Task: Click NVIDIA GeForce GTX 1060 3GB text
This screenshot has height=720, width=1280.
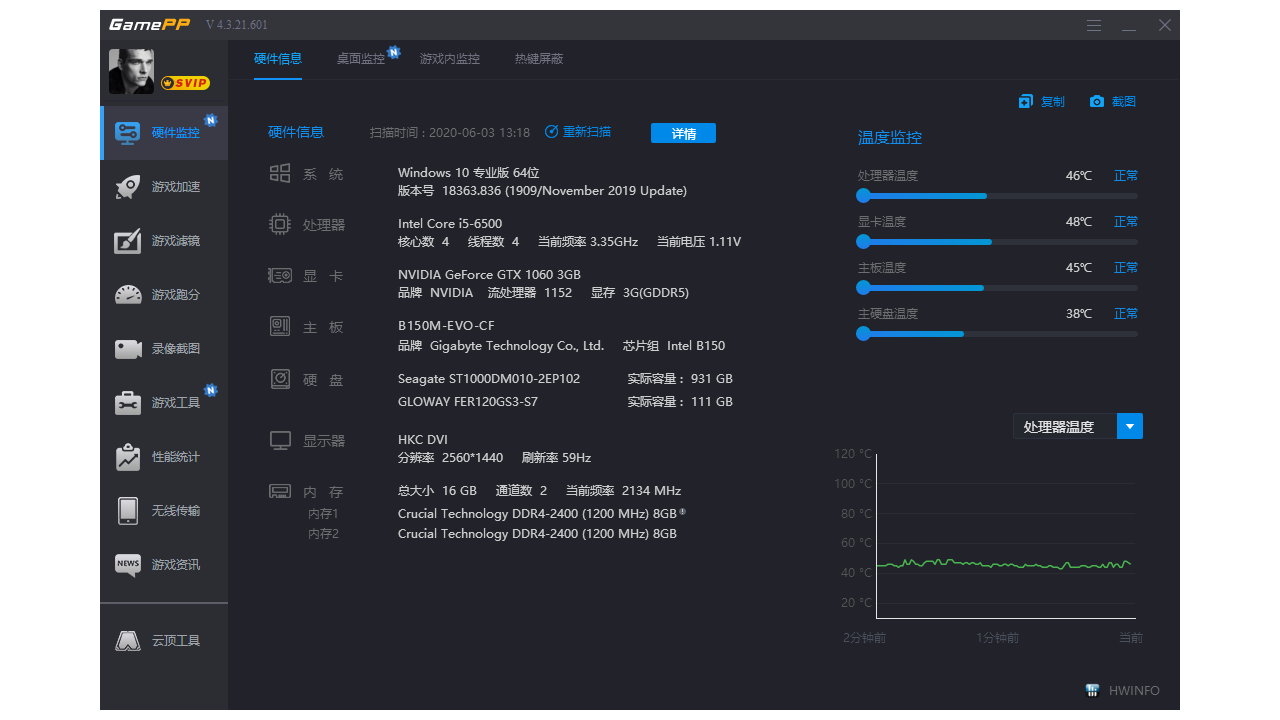Action: 489,275
